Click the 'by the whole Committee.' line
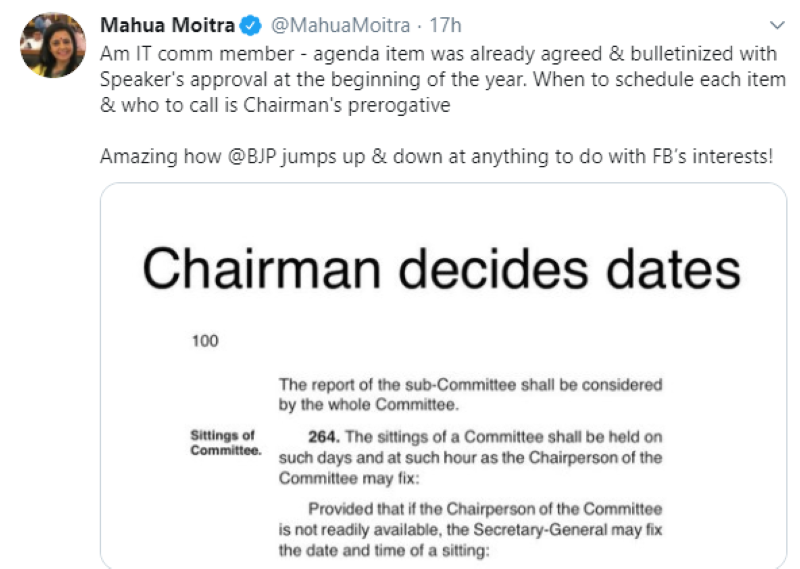 click(x=368, y=405)
